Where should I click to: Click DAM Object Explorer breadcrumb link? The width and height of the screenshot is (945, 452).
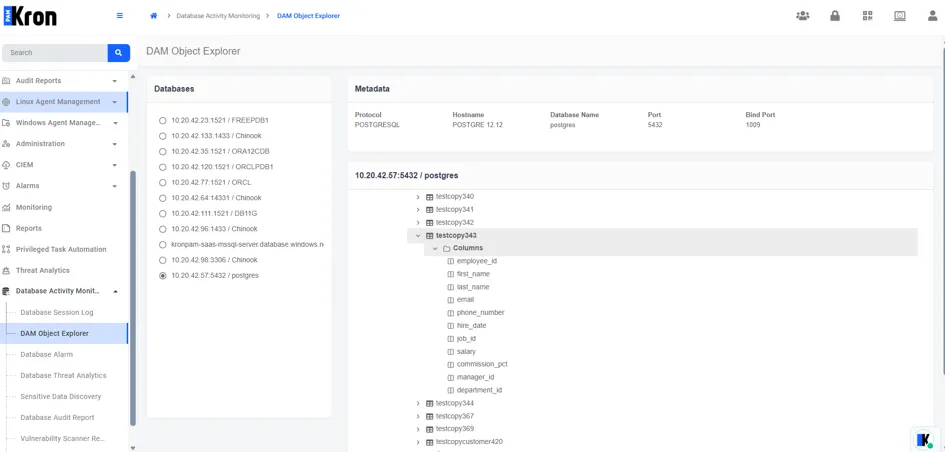click(309, 16)
